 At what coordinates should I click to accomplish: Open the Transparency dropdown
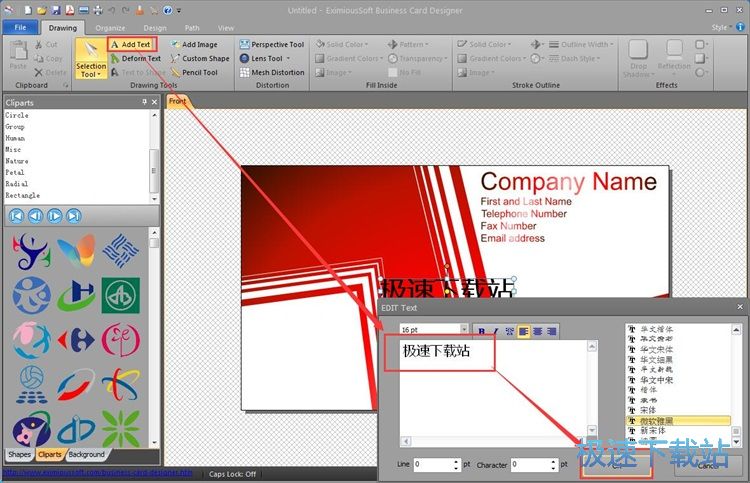click(418, 58)
